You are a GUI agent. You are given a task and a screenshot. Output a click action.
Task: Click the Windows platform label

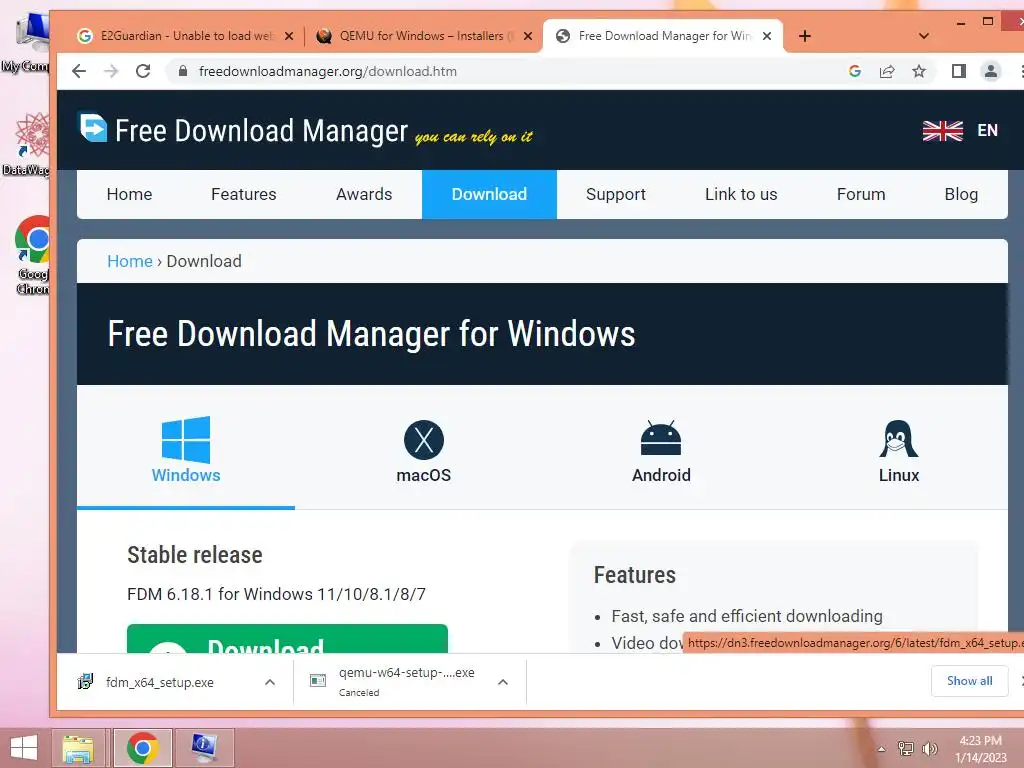coord(186,475)
